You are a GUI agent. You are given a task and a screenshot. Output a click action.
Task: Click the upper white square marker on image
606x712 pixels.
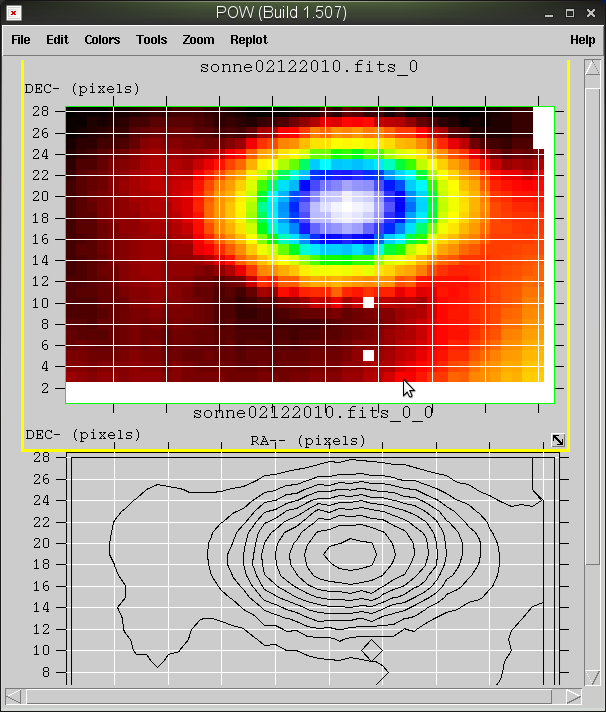tap(368, 302)
